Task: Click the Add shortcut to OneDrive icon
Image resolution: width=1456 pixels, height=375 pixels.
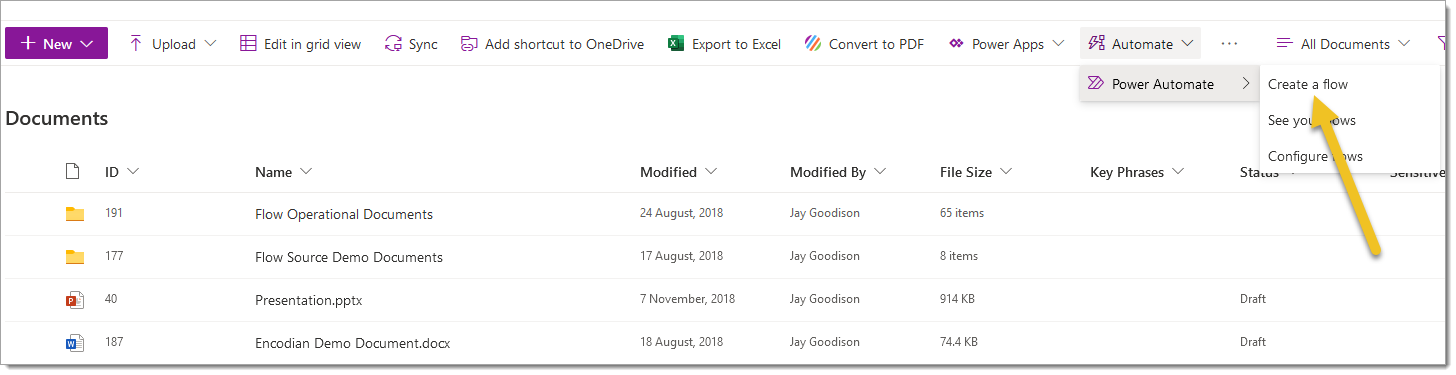Action: [469, 44]
